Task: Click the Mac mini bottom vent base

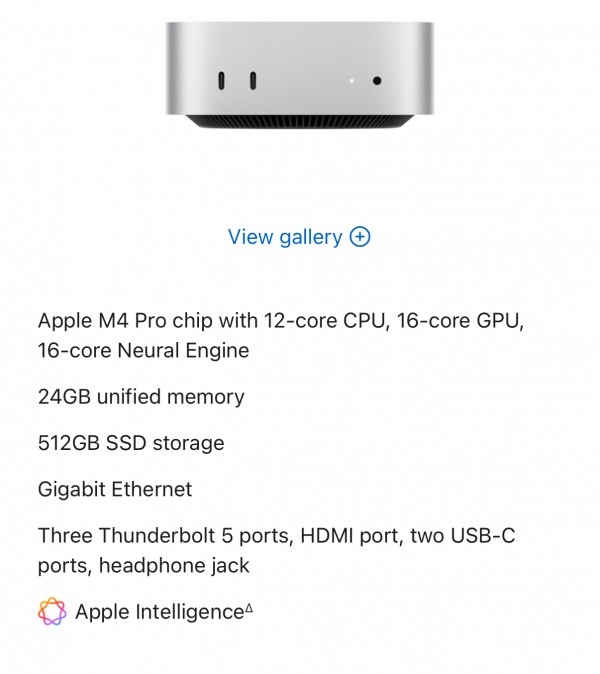Action: (300, 122)
